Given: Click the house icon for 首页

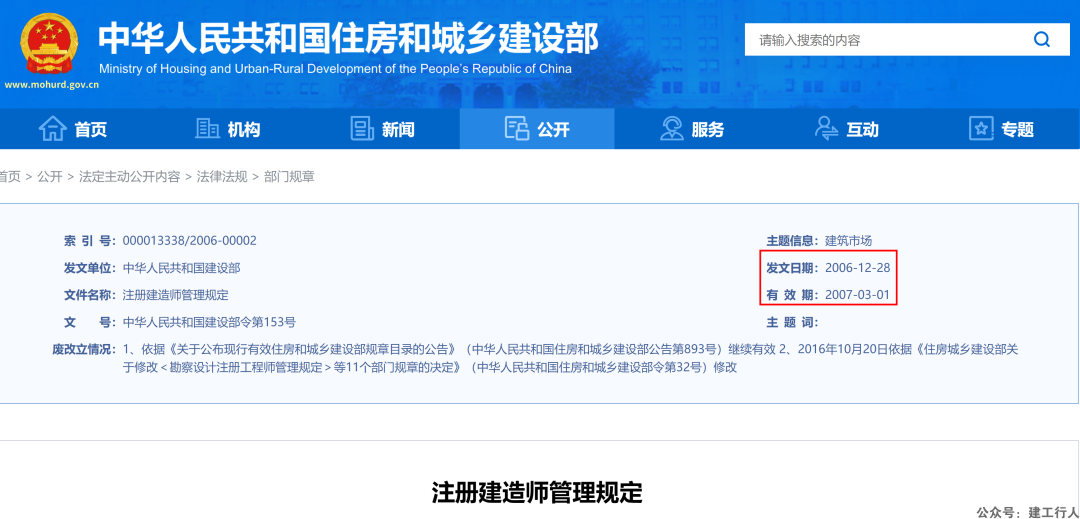Looking at the screenshot, I should (x=53, y=129).
